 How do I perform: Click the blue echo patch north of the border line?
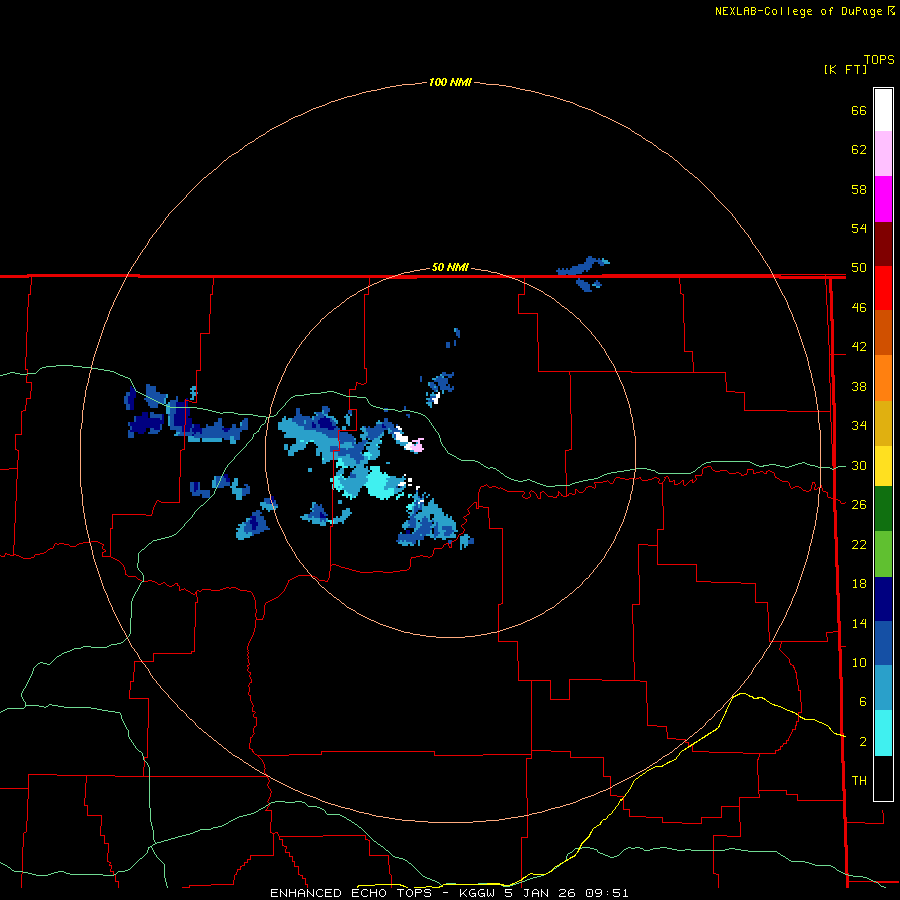coord(582,266)
